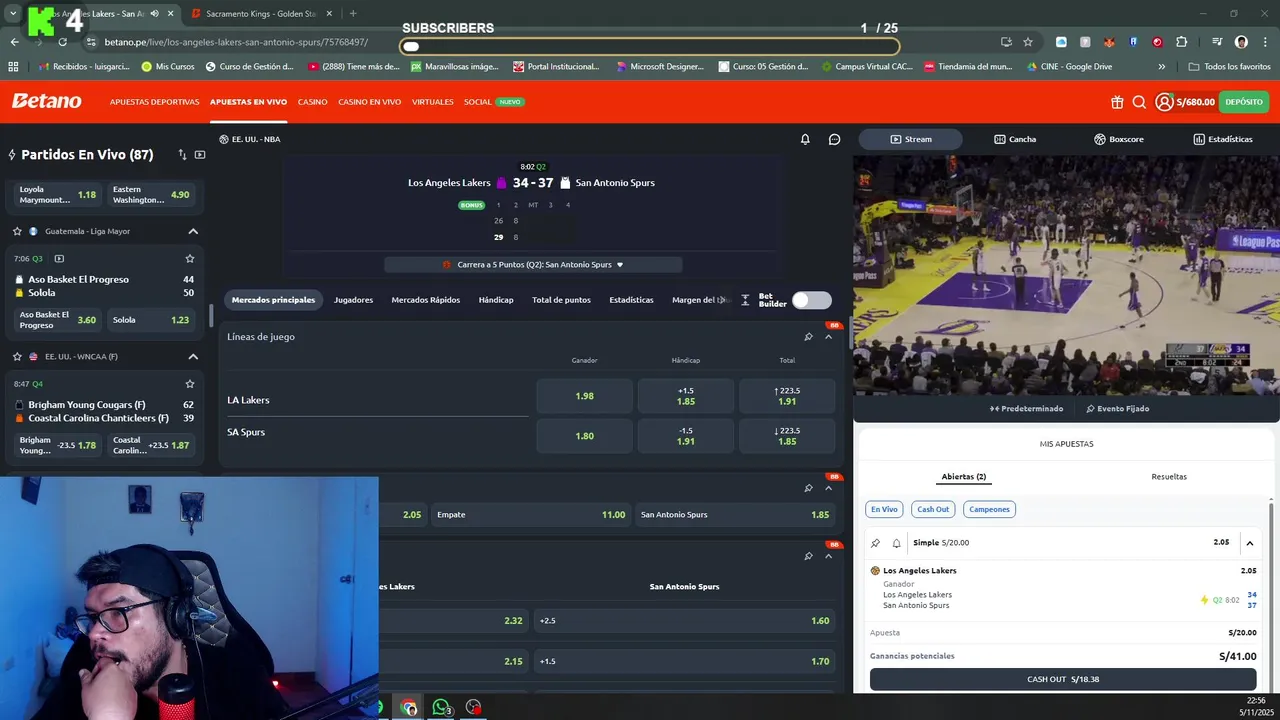Open the MetaMask fox extension icon
This screenshot has height=720, width=1280.
tap(1109, 42)
